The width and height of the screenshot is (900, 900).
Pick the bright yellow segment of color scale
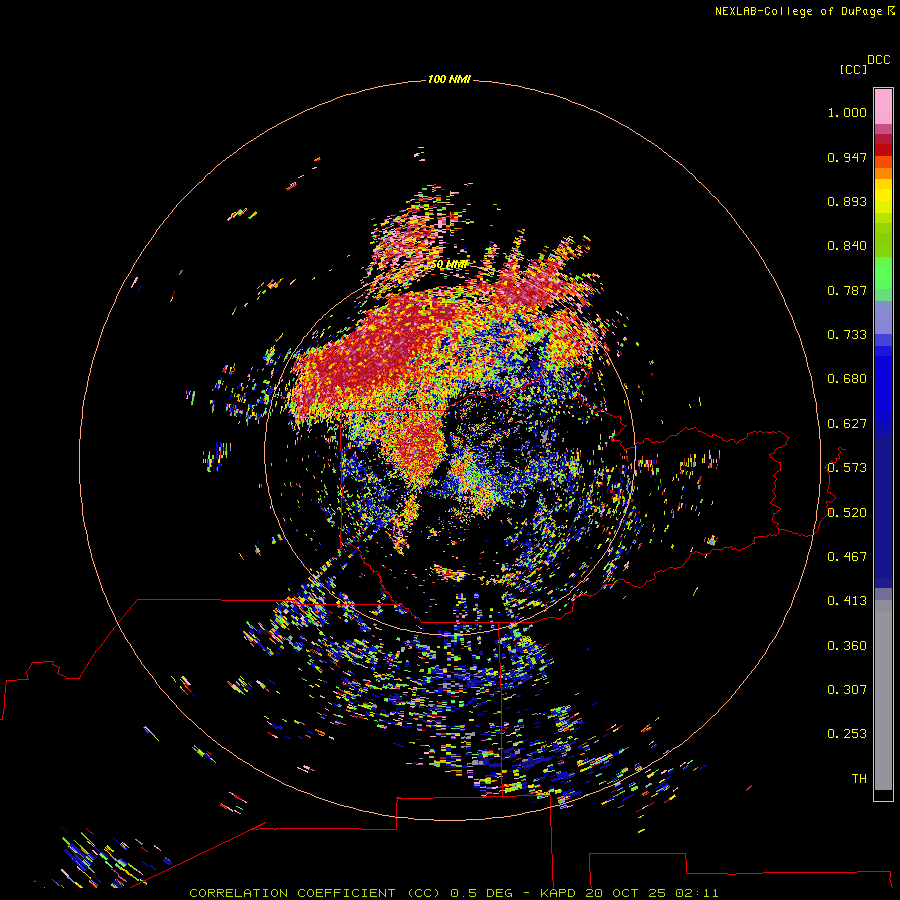click(x=883, y=197)
